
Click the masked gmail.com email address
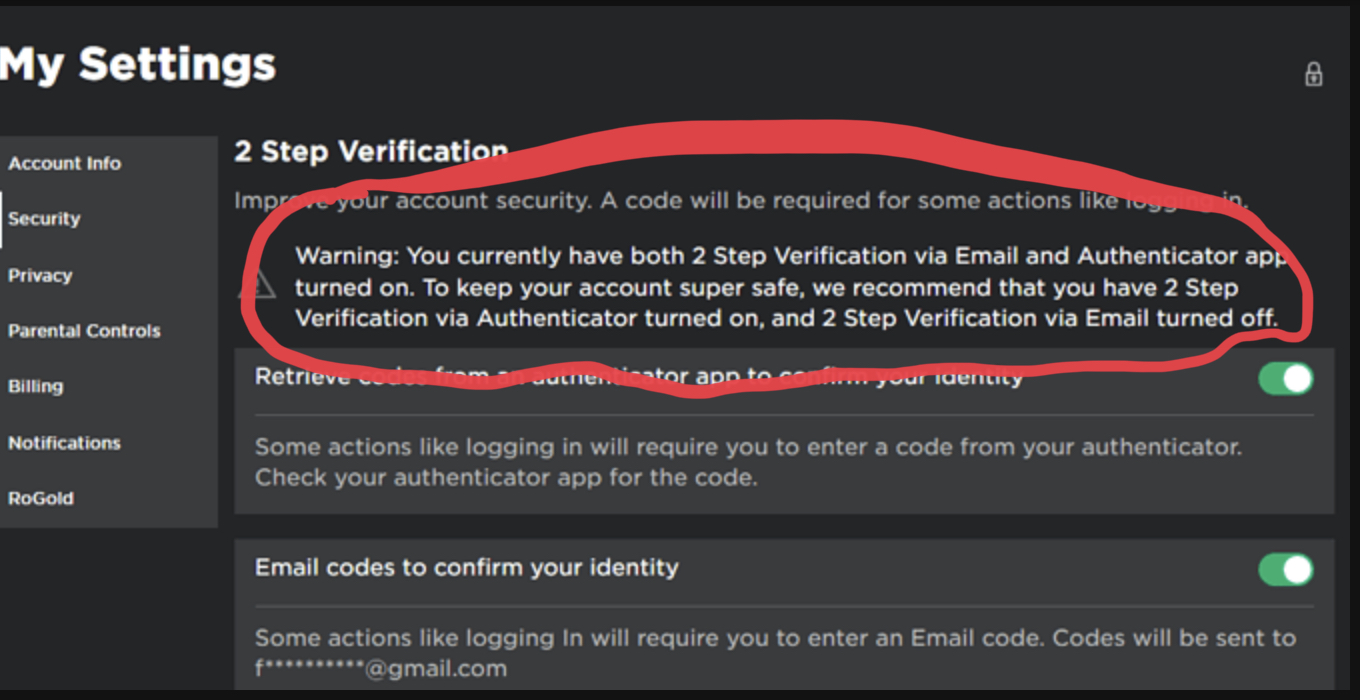(381, 667)
